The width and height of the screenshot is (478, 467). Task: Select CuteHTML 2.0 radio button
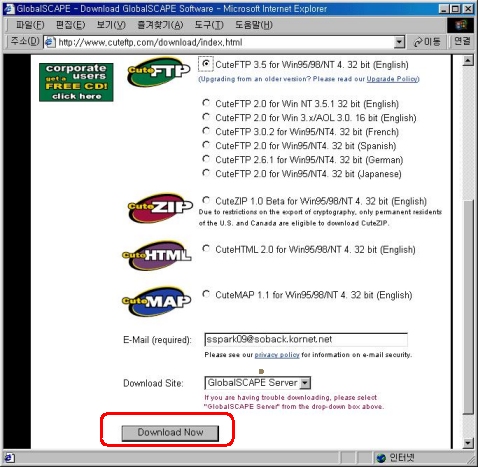point(206,249)
